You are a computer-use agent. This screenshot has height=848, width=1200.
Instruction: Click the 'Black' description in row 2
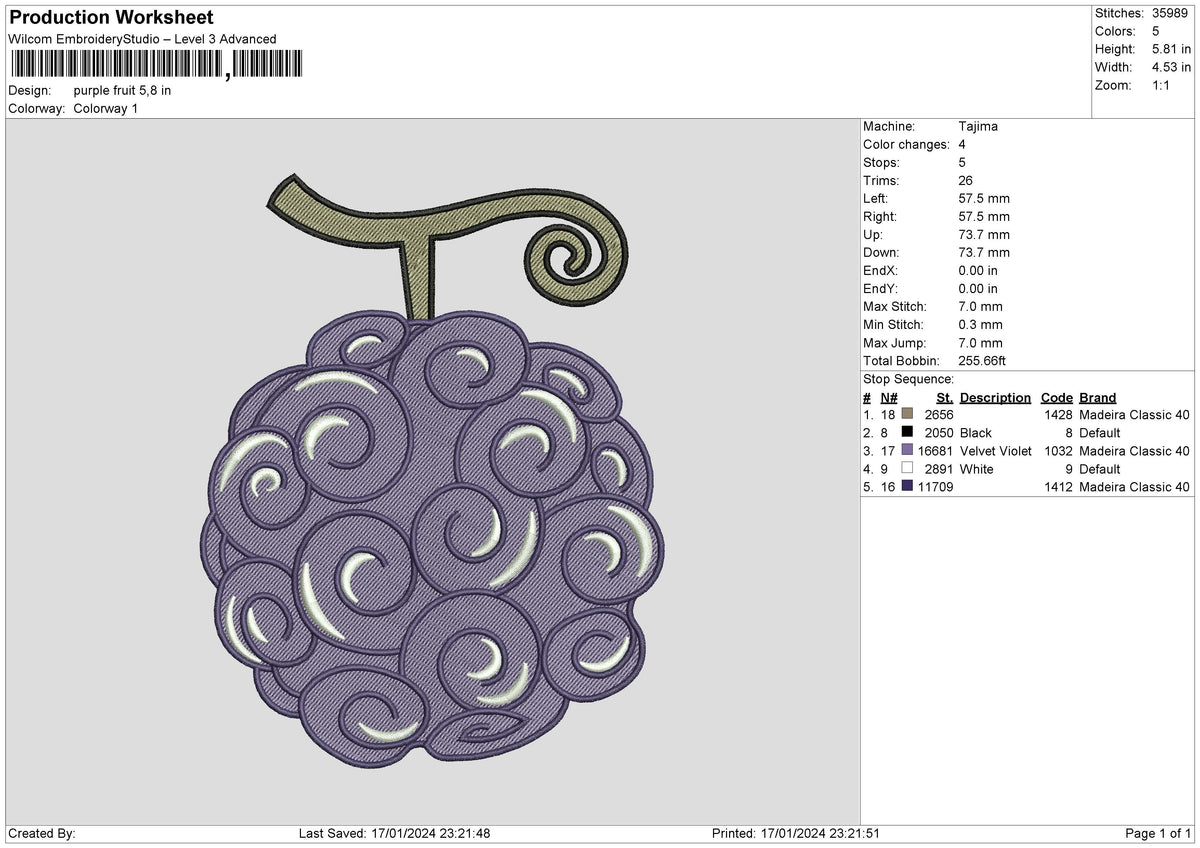(976, 433)
